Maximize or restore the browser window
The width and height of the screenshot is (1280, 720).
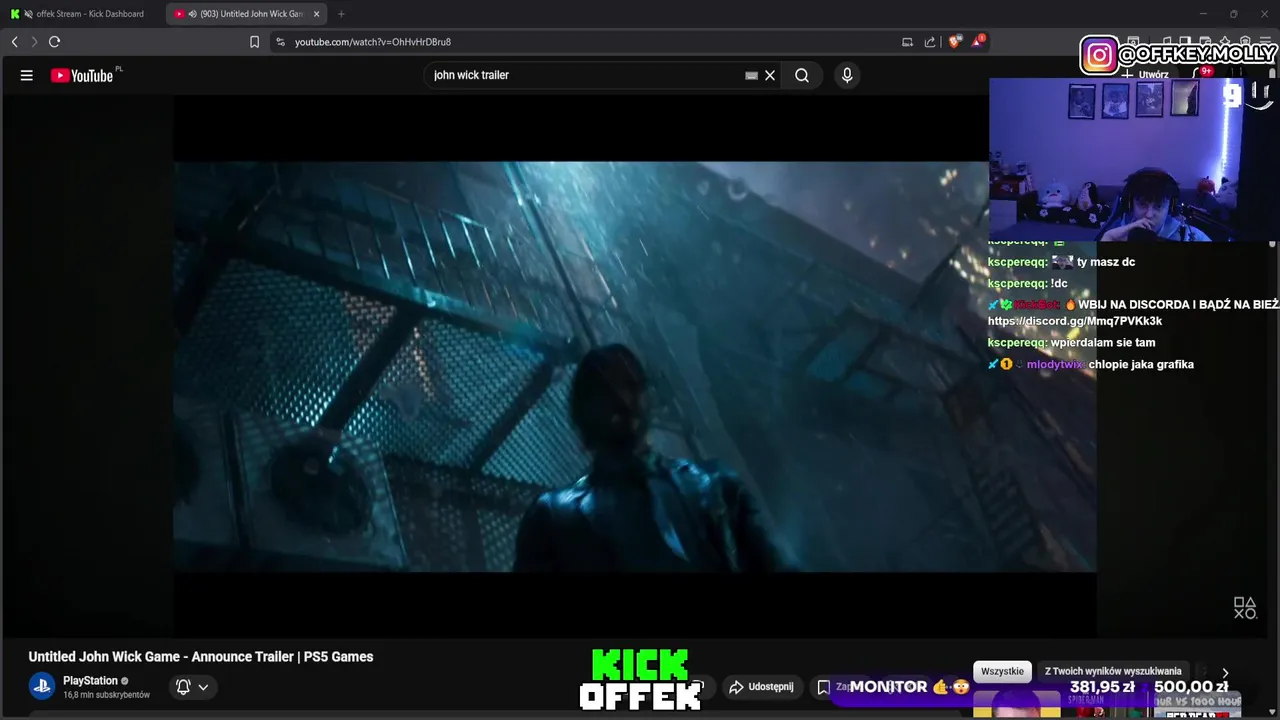pyautogui.click(x=1233, y=14)
